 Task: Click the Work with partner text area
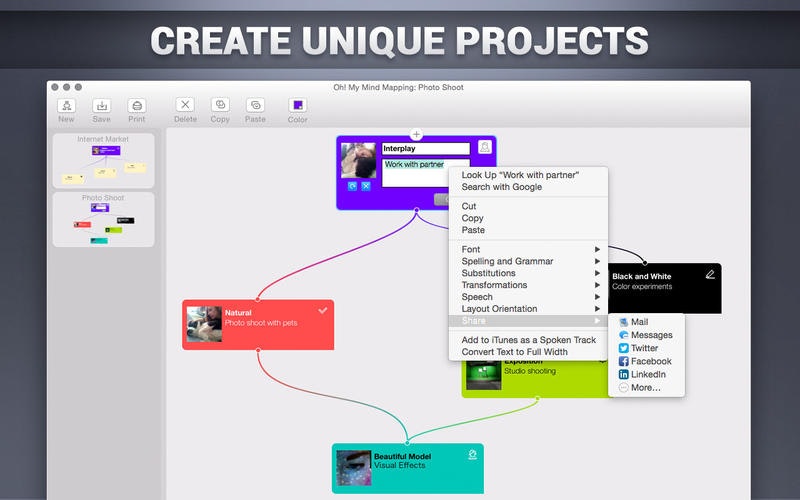pyautogui.click(x=415, y=173)
